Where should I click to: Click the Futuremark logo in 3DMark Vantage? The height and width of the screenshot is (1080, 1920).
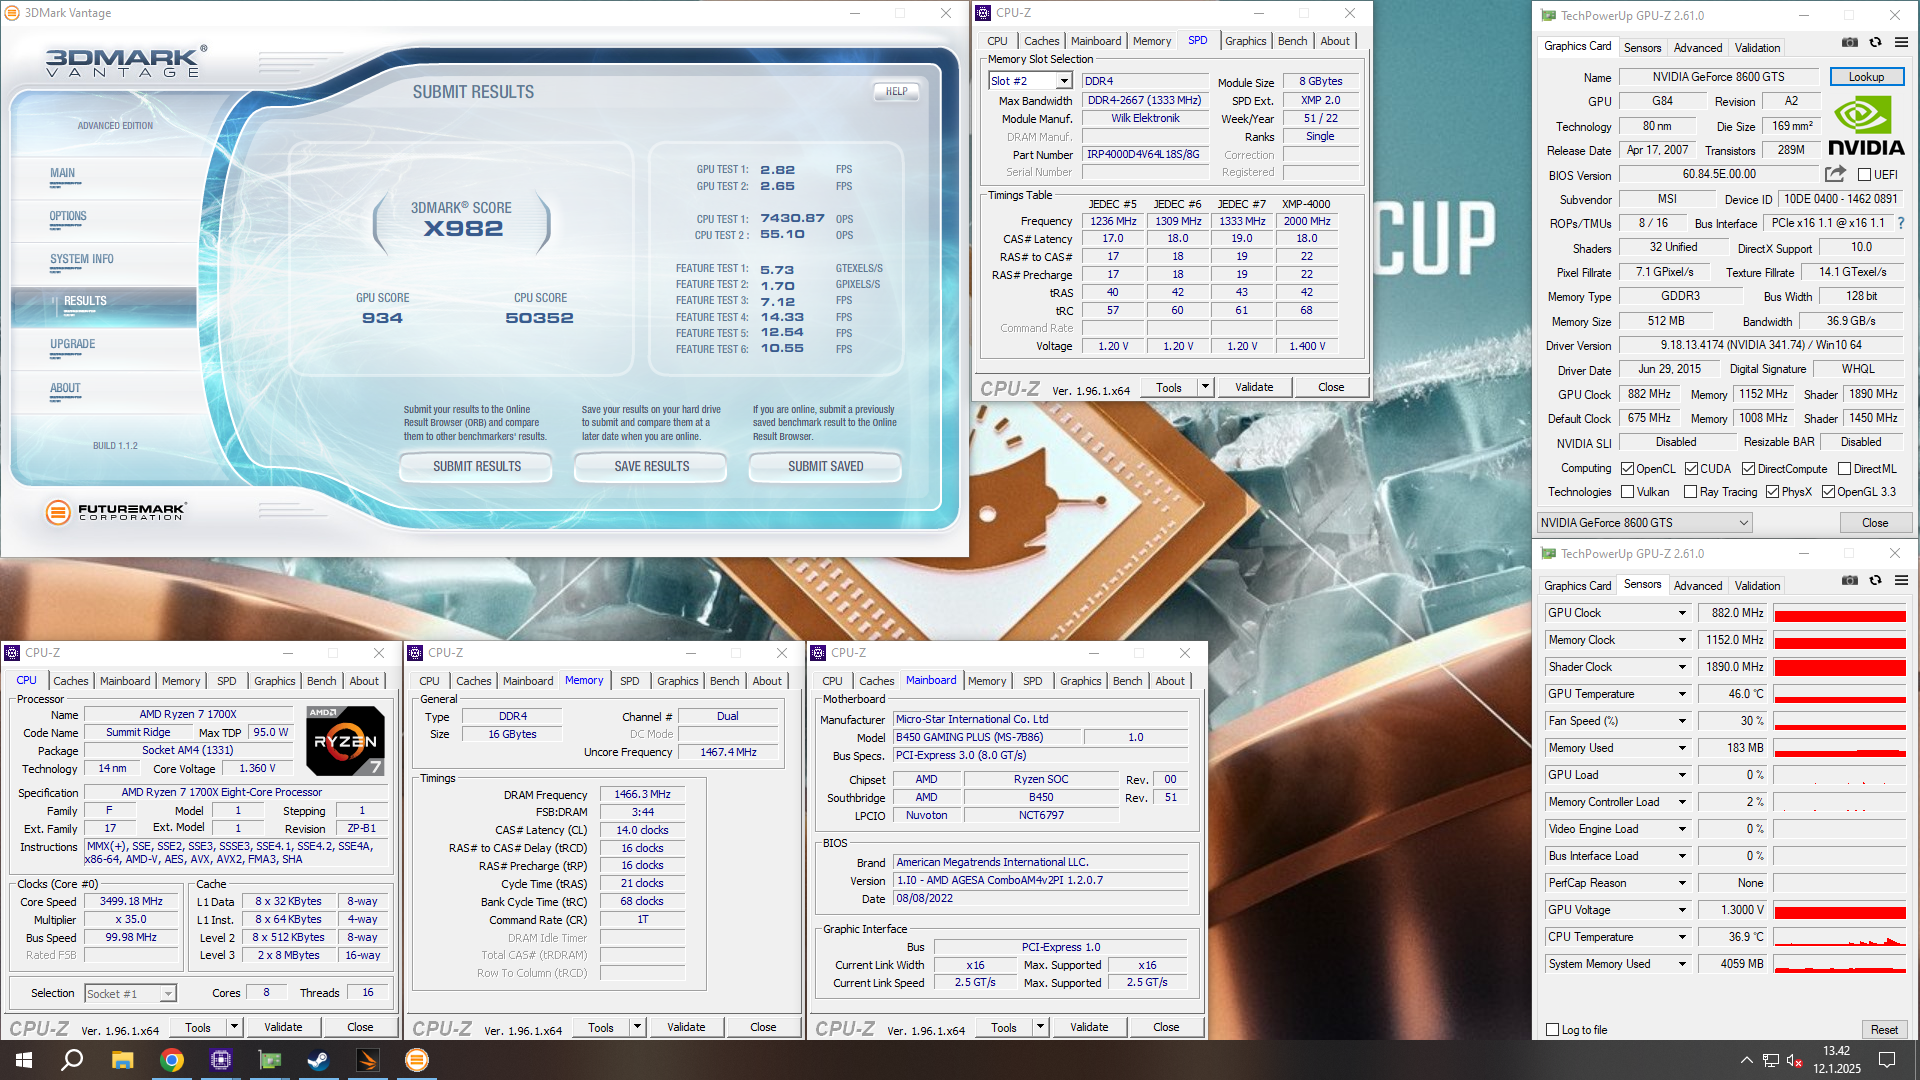[116, 512]
